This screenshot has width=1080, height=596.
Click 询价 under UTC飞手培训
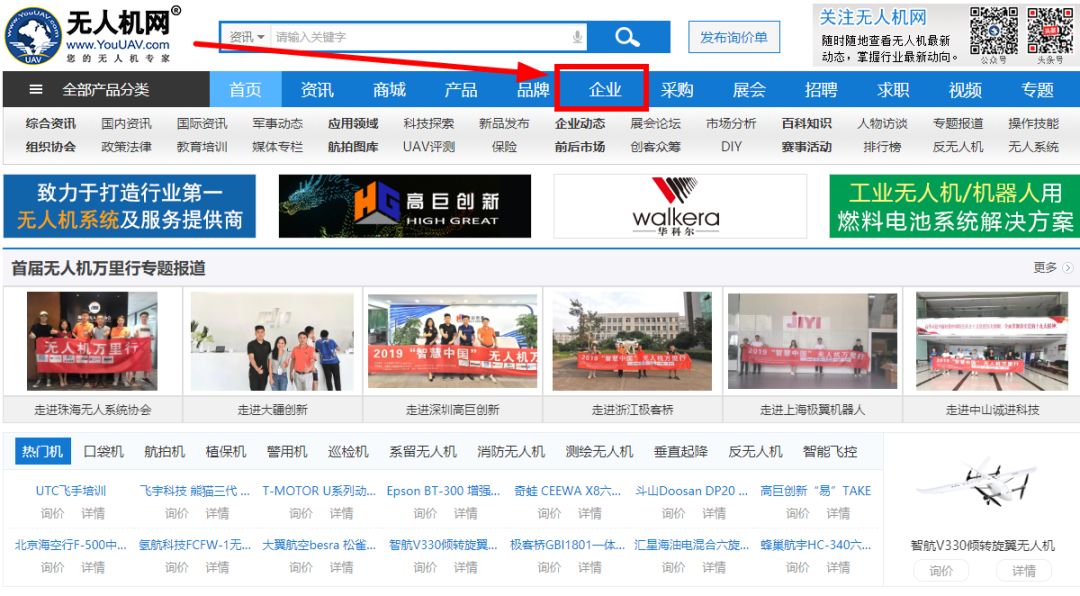[x=52, y=513]
